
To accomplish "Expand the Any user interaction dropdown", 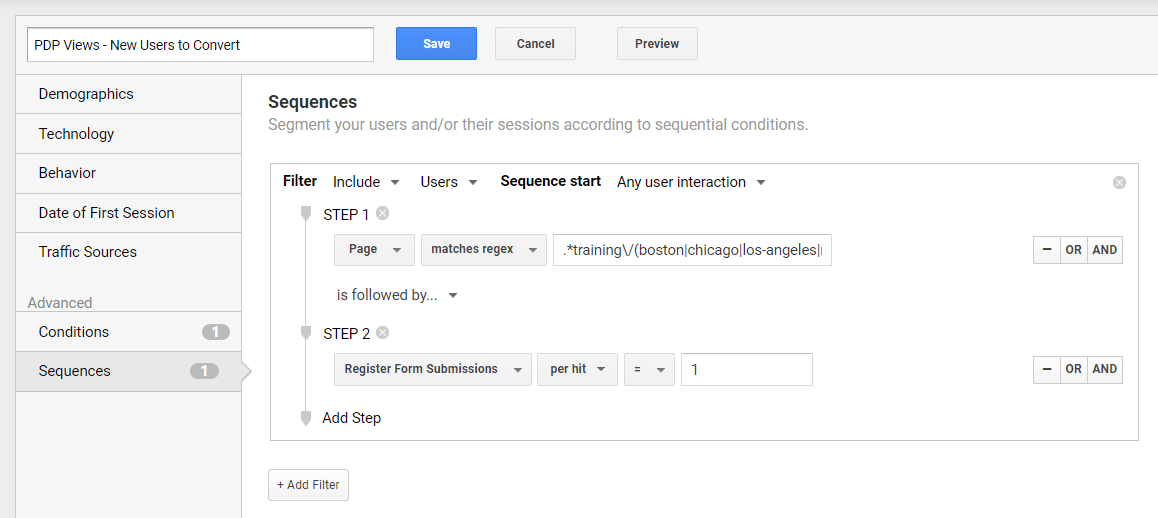I will coord(691,182).
